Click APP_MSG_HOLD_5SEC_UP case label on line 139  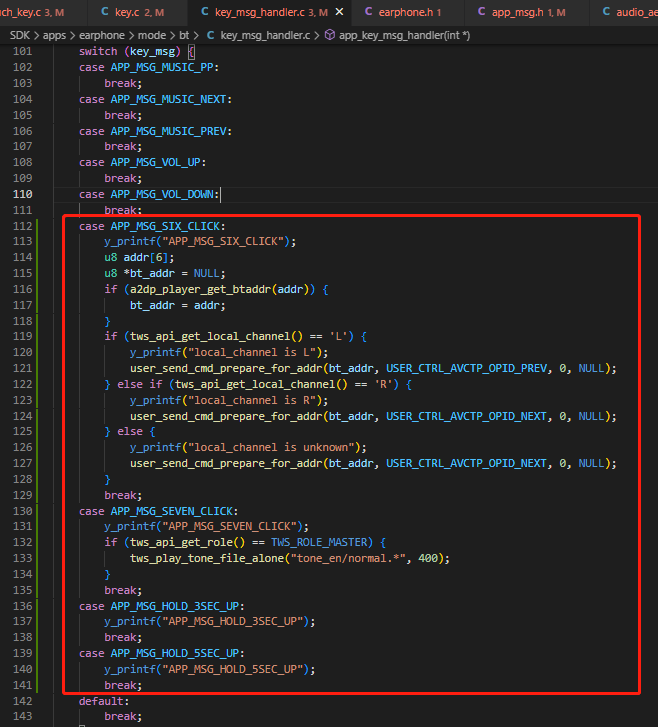point(175,653)
